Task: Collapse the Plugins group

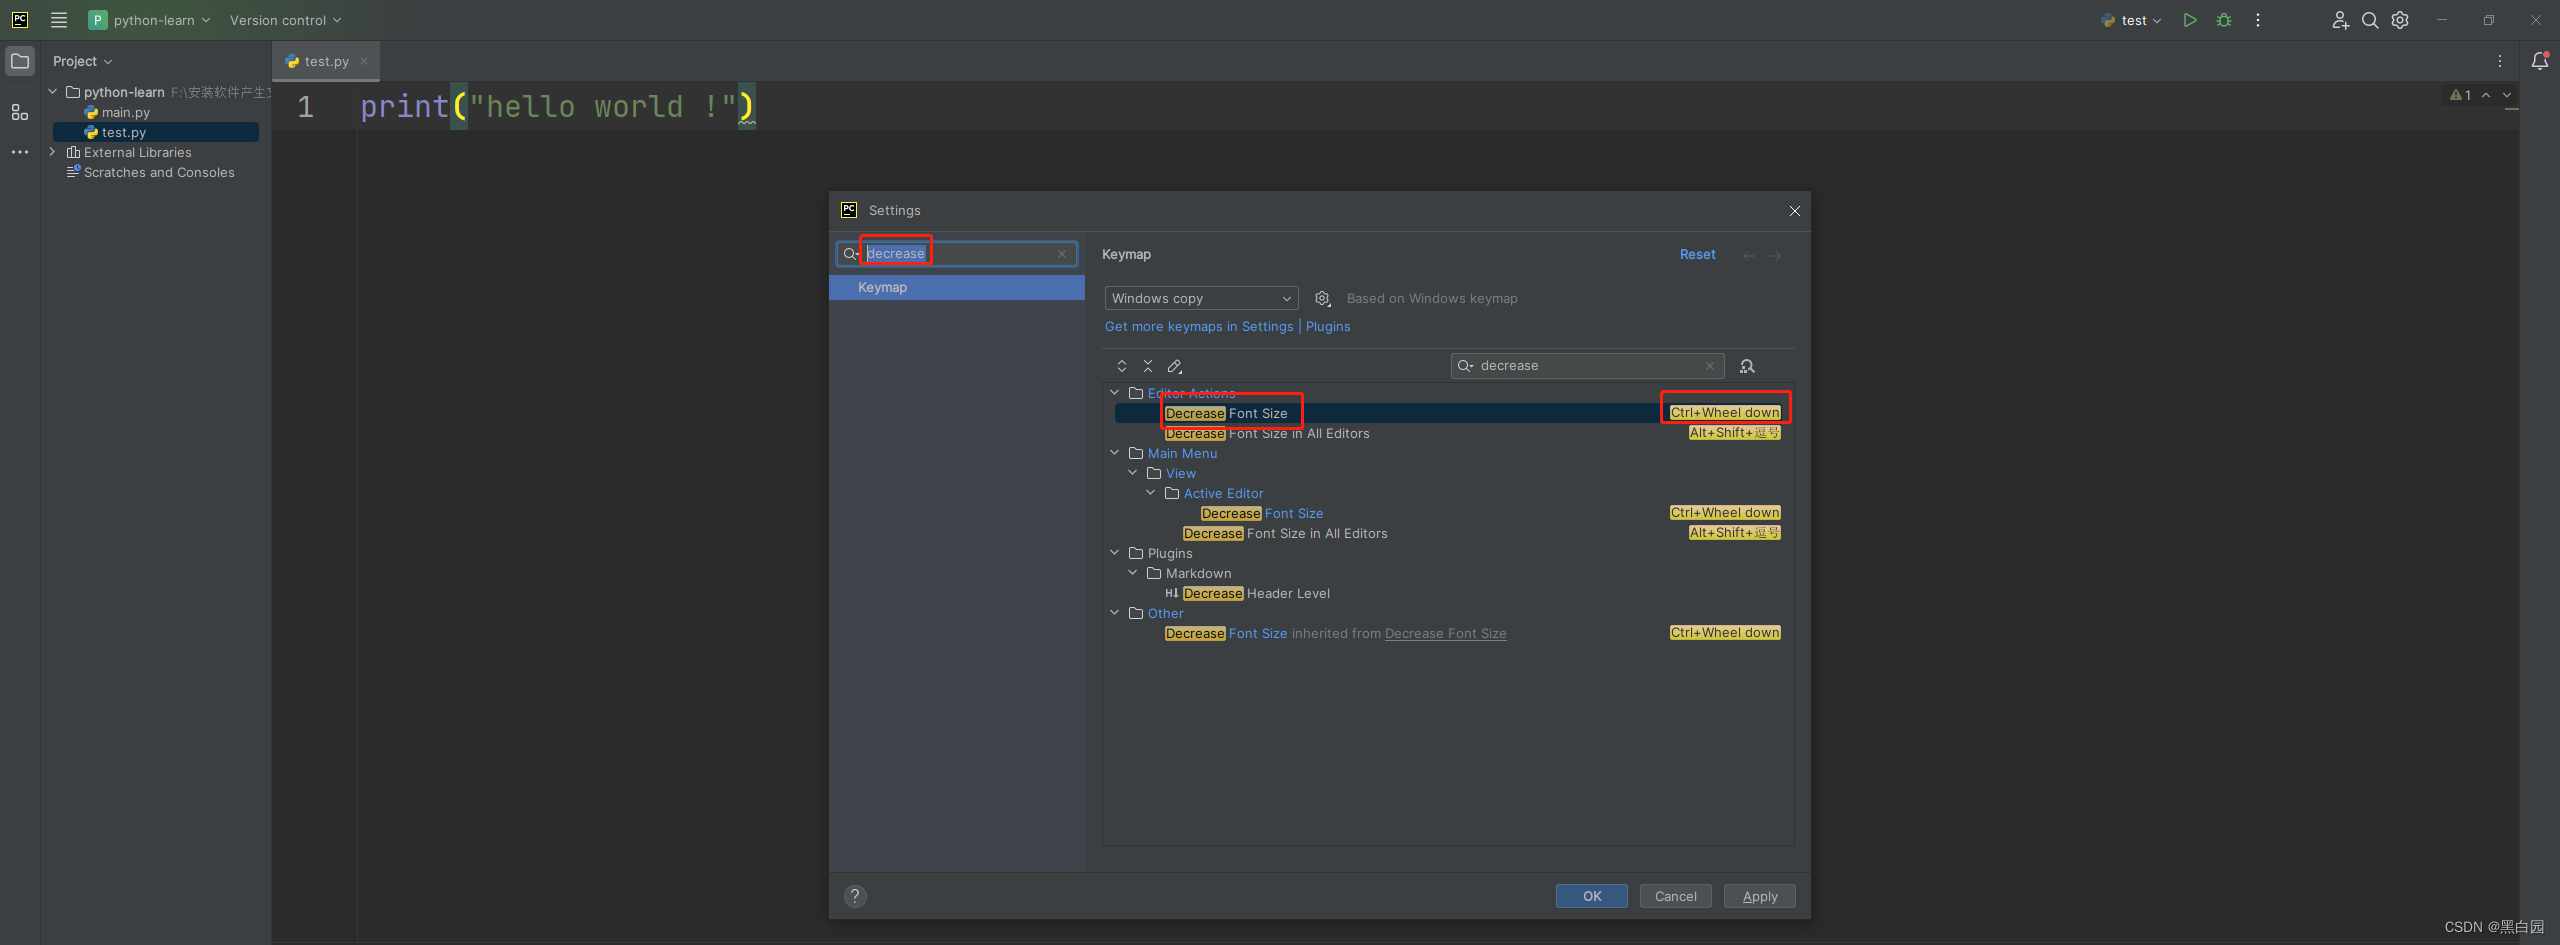Action: pos(1115,553)
